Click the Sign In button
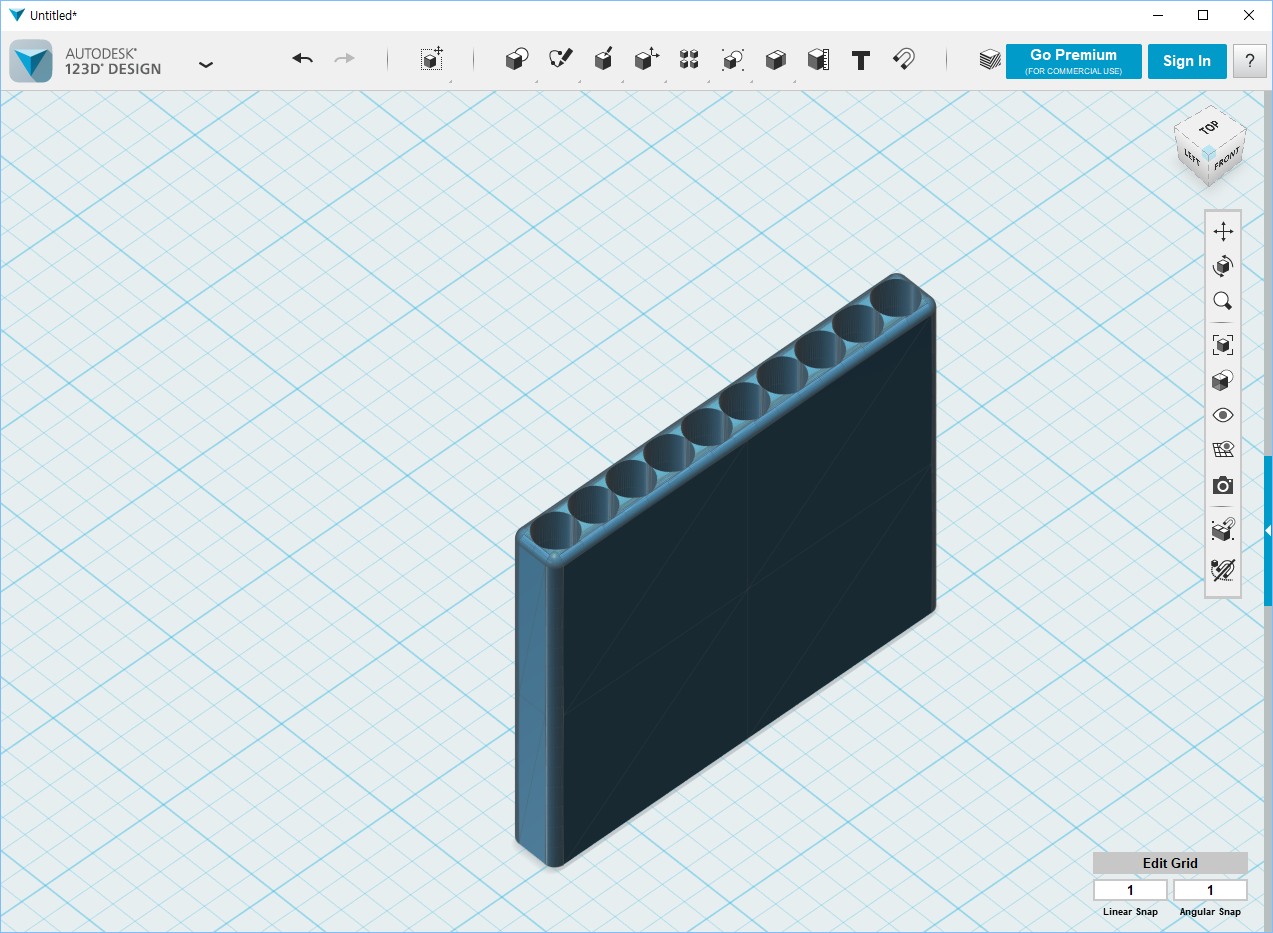Viewport: 1273px width, 933px height. (x=1187, y=61)
